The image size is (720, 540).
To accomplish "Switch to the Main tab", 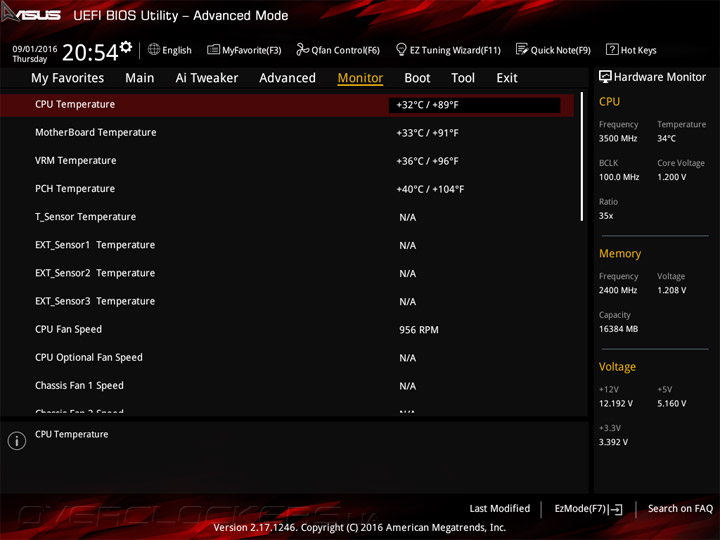I will point(140,78).
